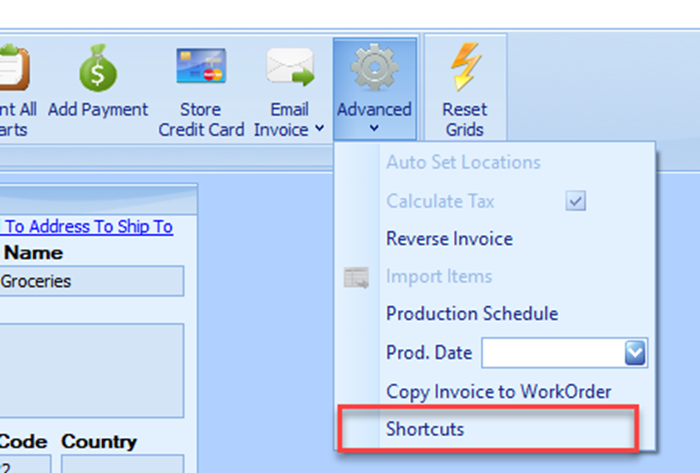This screenshot has width=700, height=473.
Task: Collapse the Advanced menu via its arrow
Action: [374, 128]
